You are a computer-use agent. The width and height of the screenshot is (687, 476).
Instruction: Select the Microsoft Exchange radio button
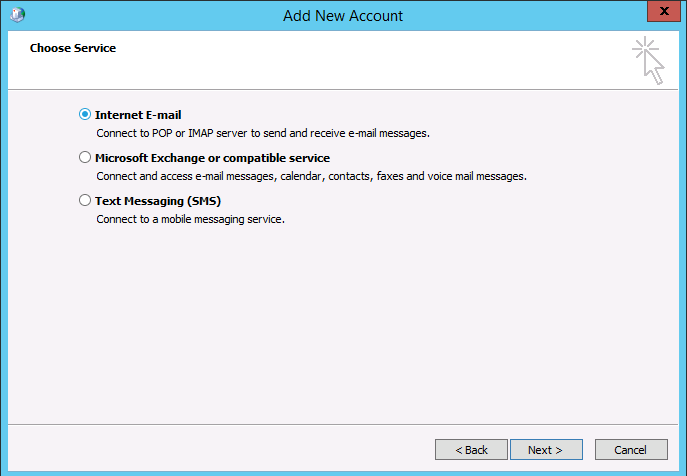[x=85, y=157]
